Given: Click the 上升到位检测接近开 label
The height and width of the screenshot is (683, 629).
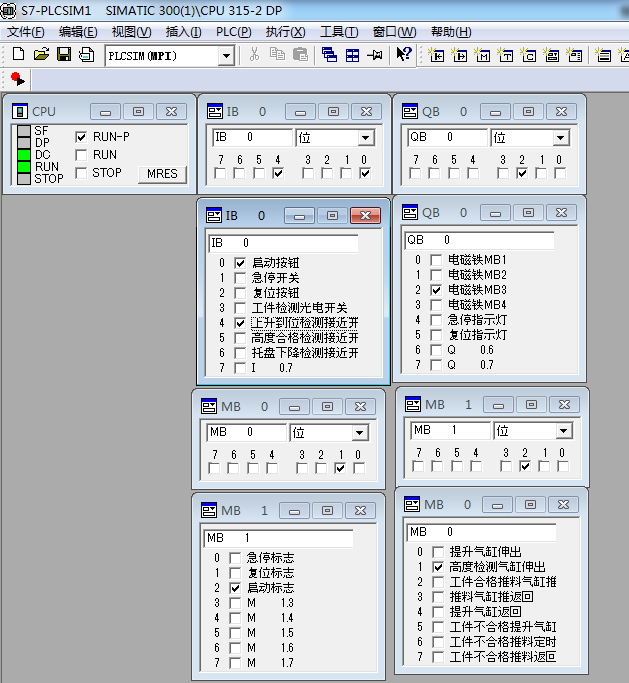Looking at the screenshot, I should pos(304,323).
